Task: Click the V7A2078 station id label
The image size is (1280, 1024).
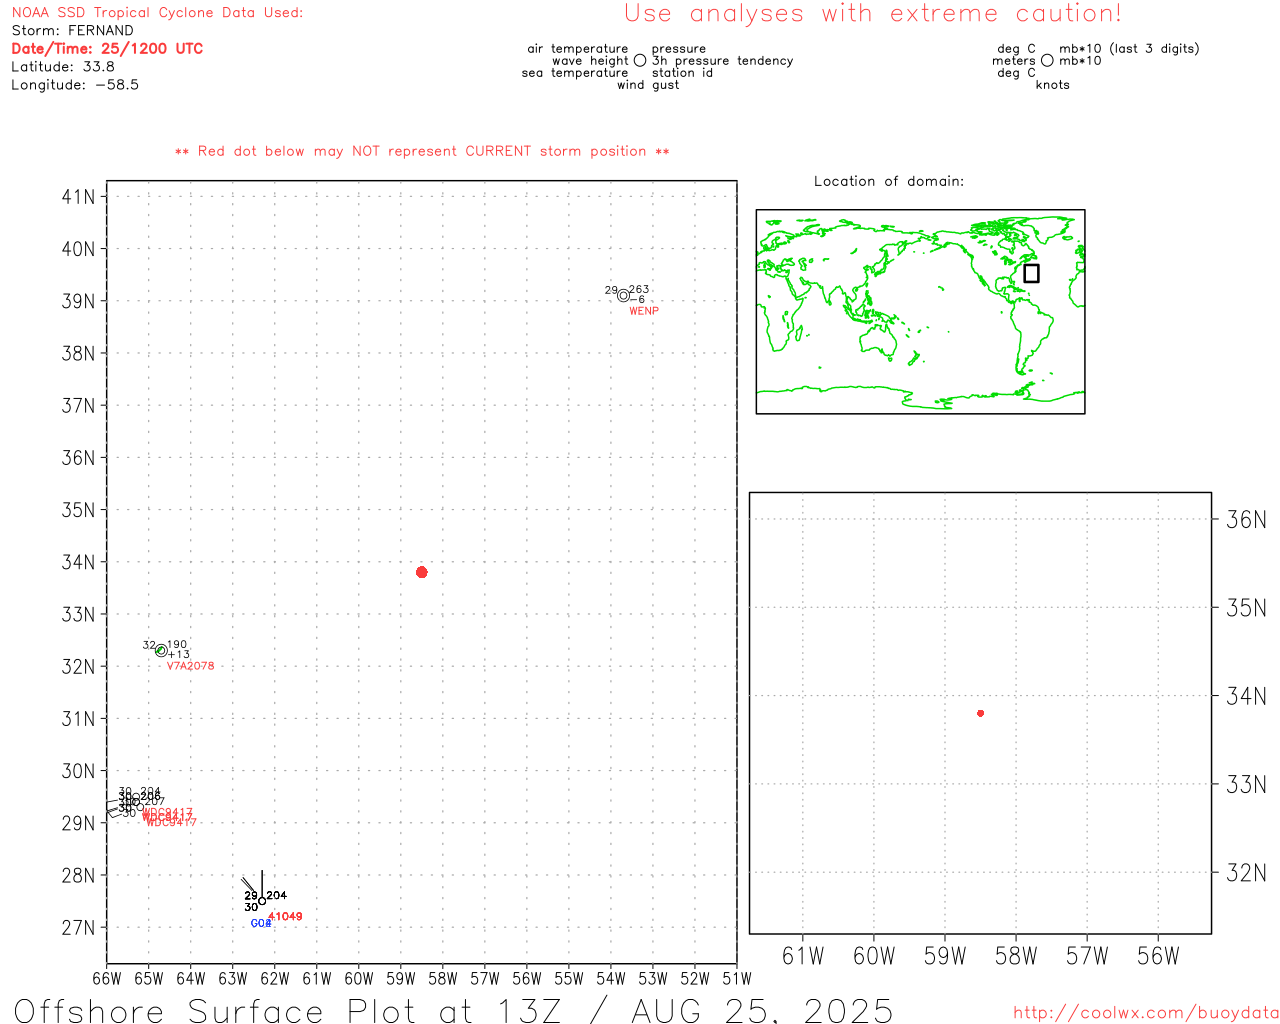Action: coord(190,666)
